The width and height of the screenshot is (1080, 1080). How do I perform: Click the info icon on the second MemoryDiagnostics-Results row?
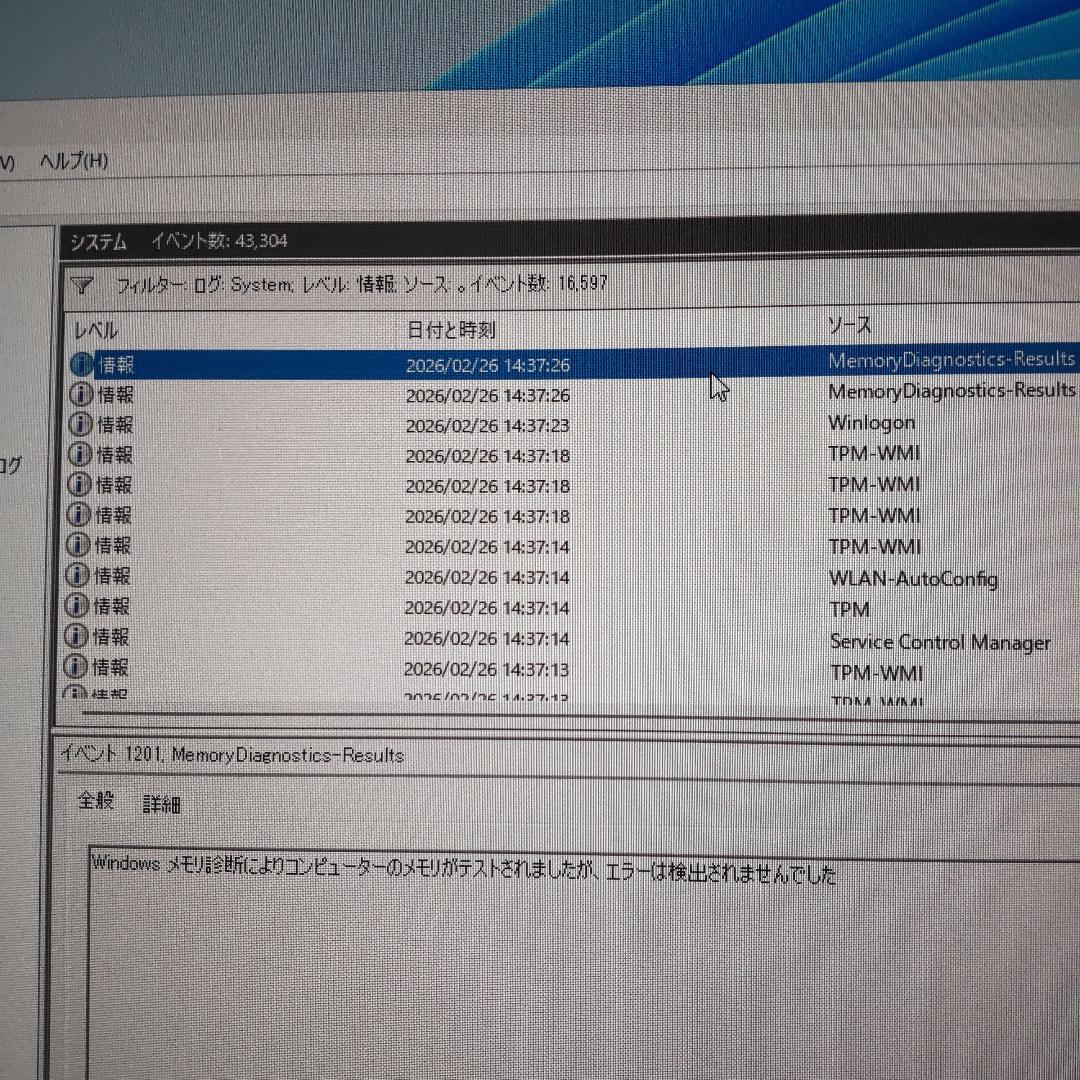tap(80, 393)
